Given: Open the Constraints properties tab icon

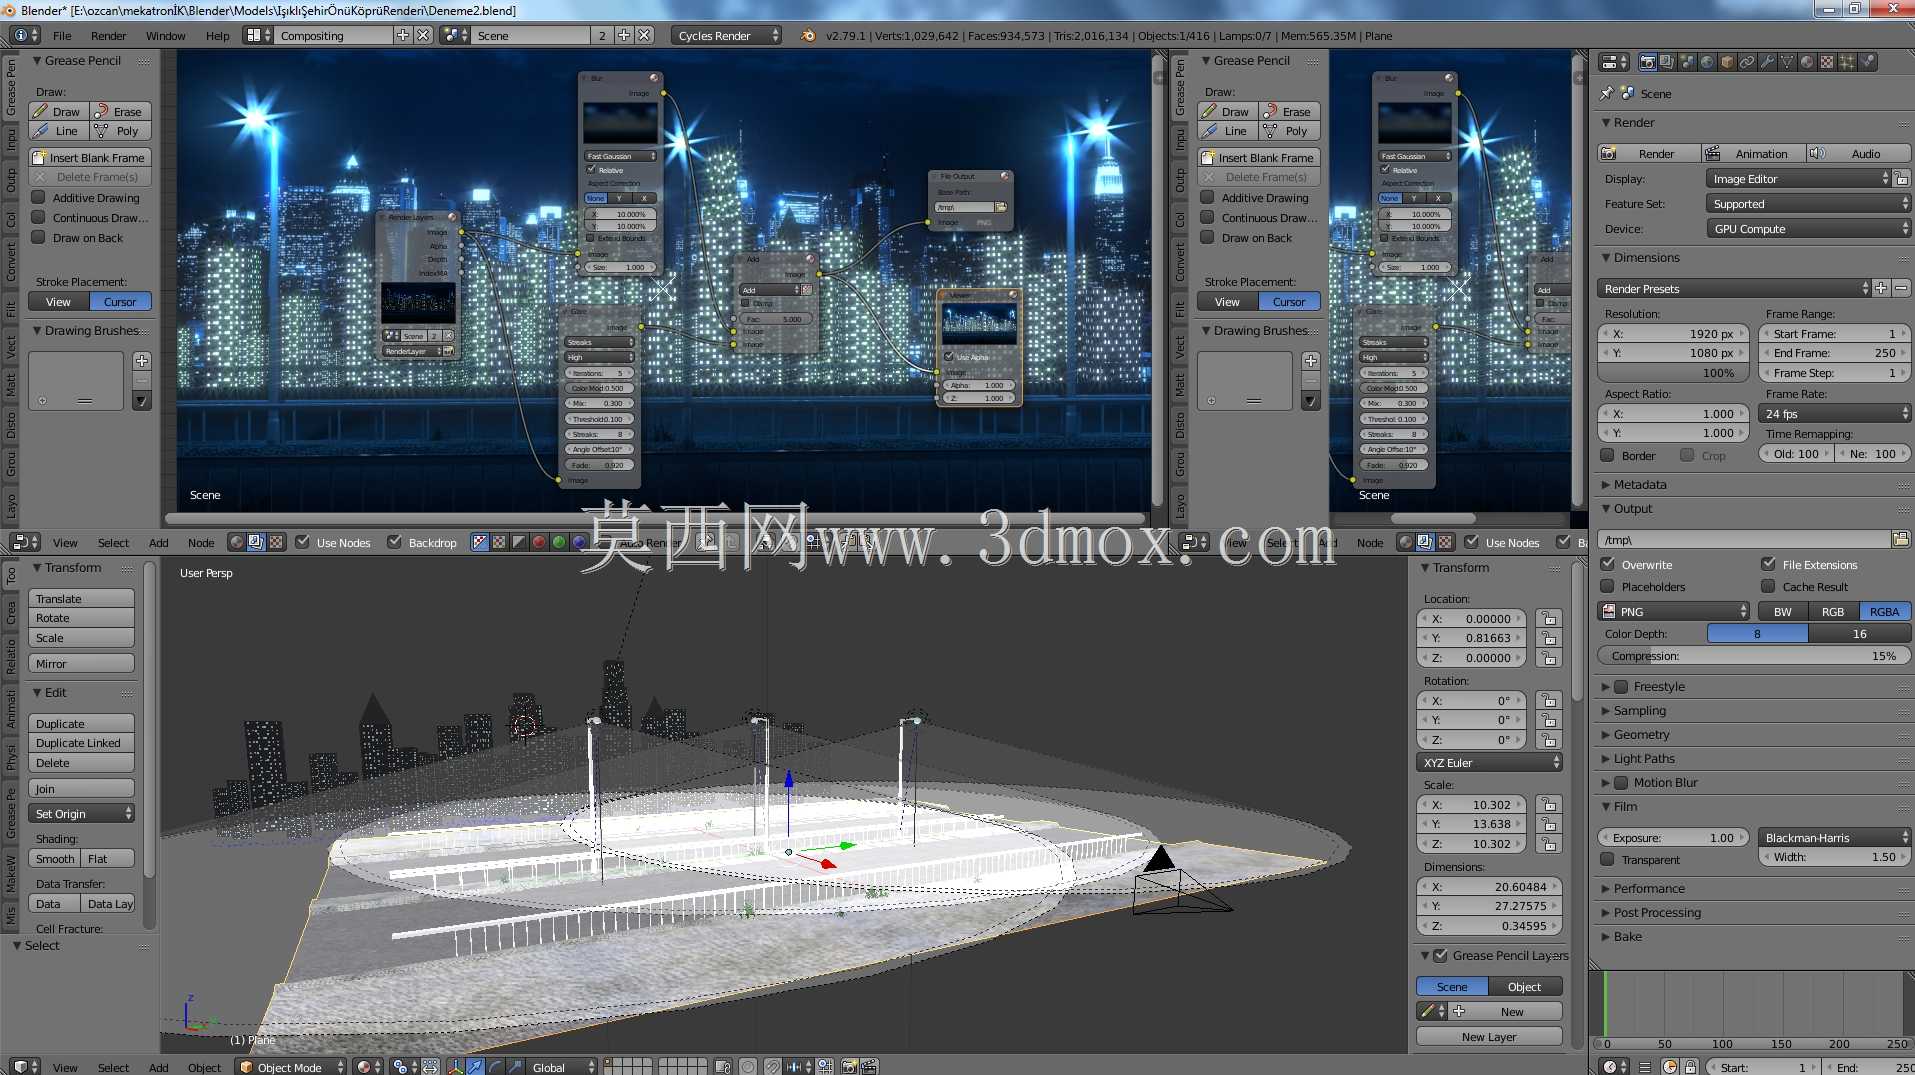Looking at the screenshot, I should point(1747,62).
